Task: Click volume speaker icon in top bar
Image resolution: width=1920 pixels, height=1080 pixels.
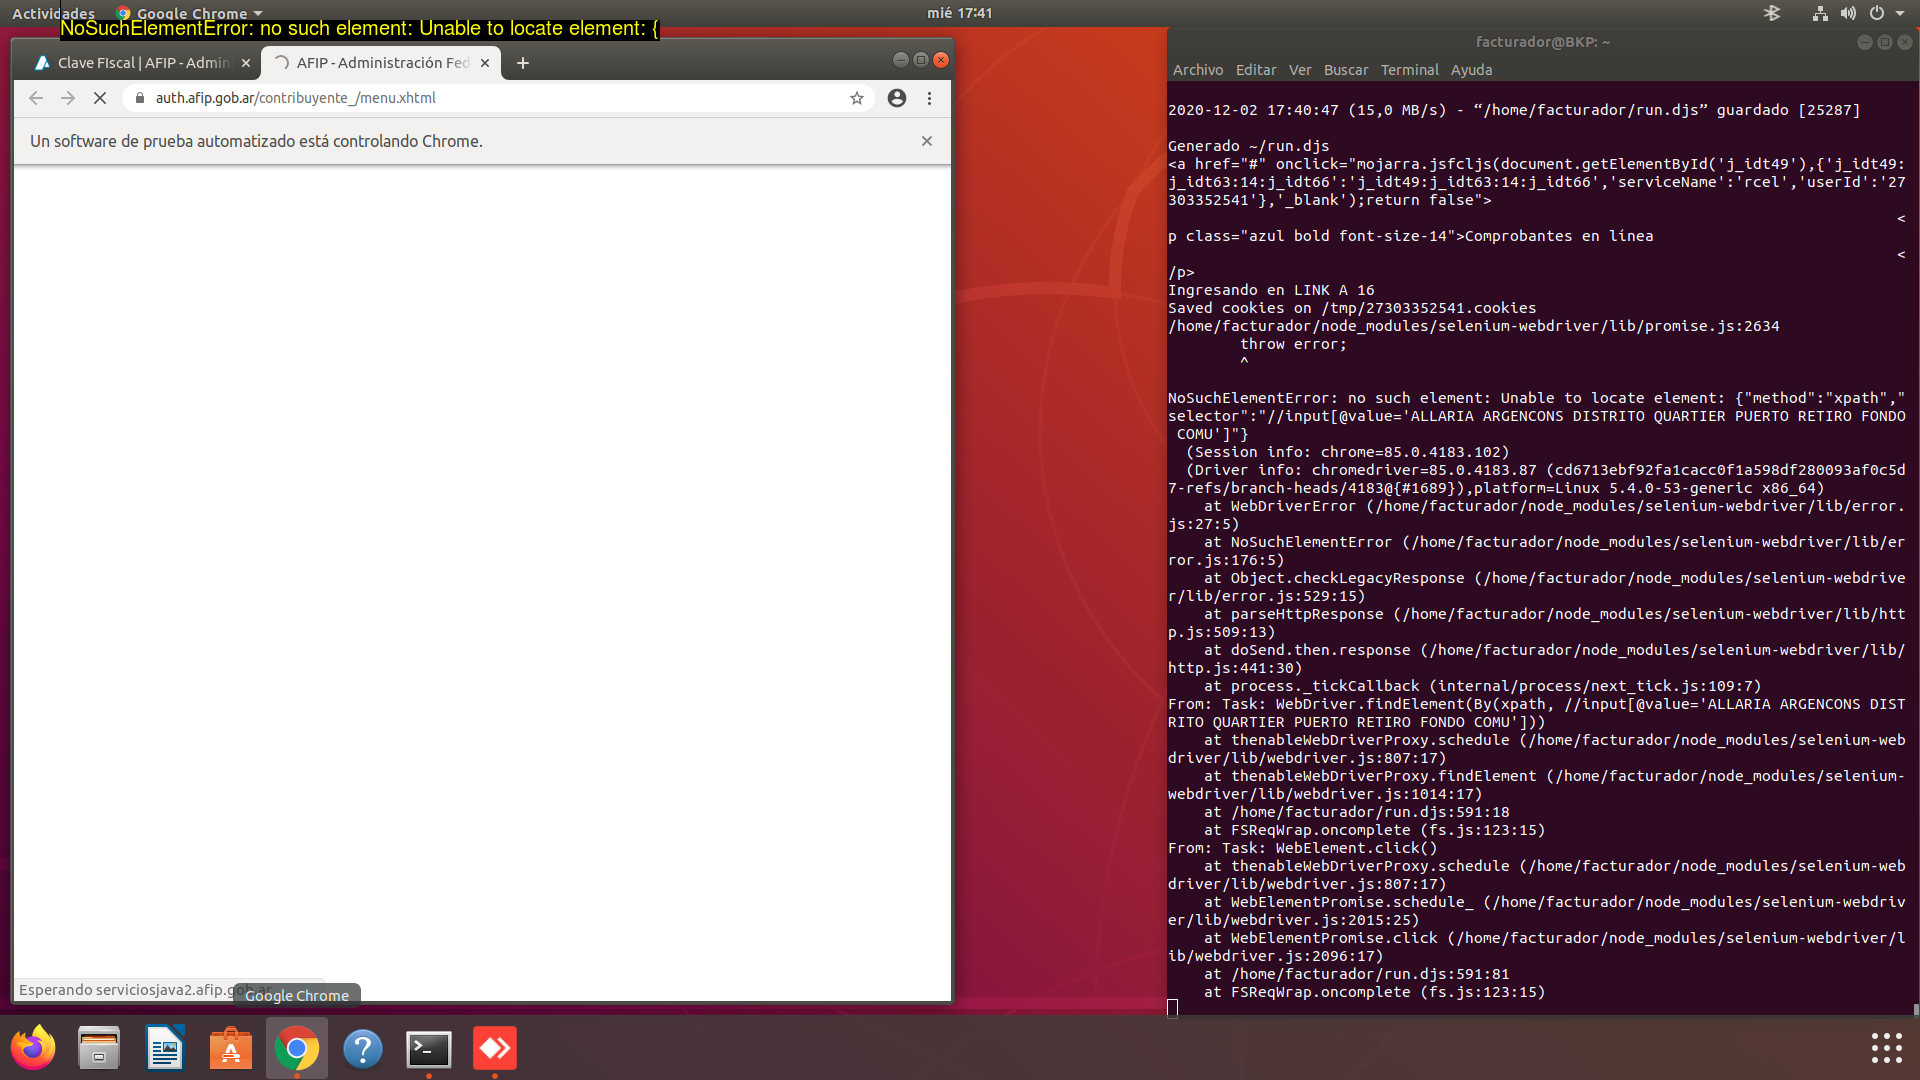Action: (x=1848, y=13)
